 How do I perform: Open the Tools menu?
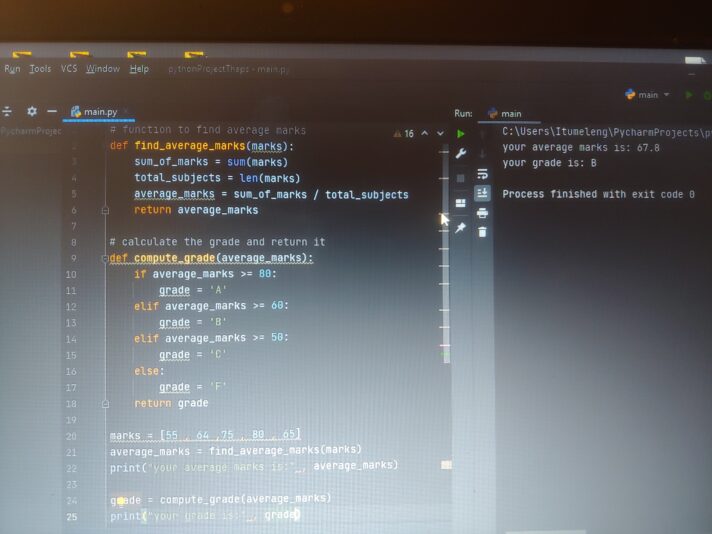(x=40, y=69)
